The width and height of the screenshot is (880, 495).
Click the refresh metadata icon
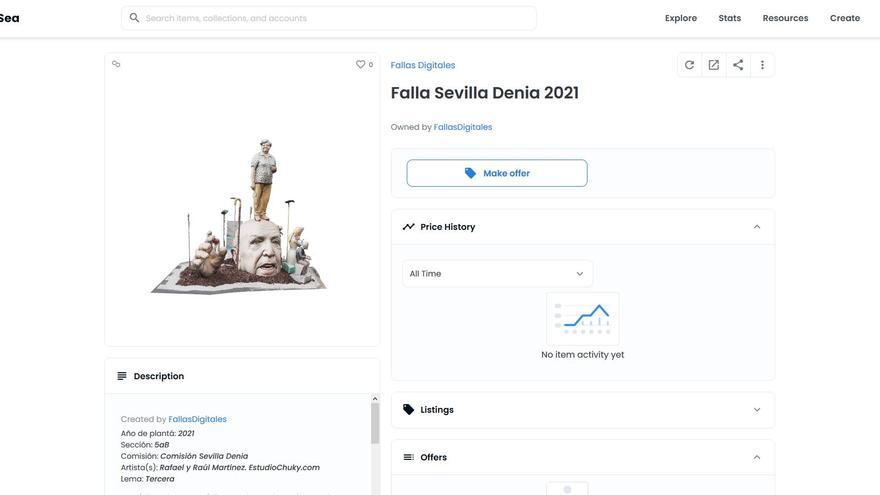pyautogui.click(x=689, y=65)
